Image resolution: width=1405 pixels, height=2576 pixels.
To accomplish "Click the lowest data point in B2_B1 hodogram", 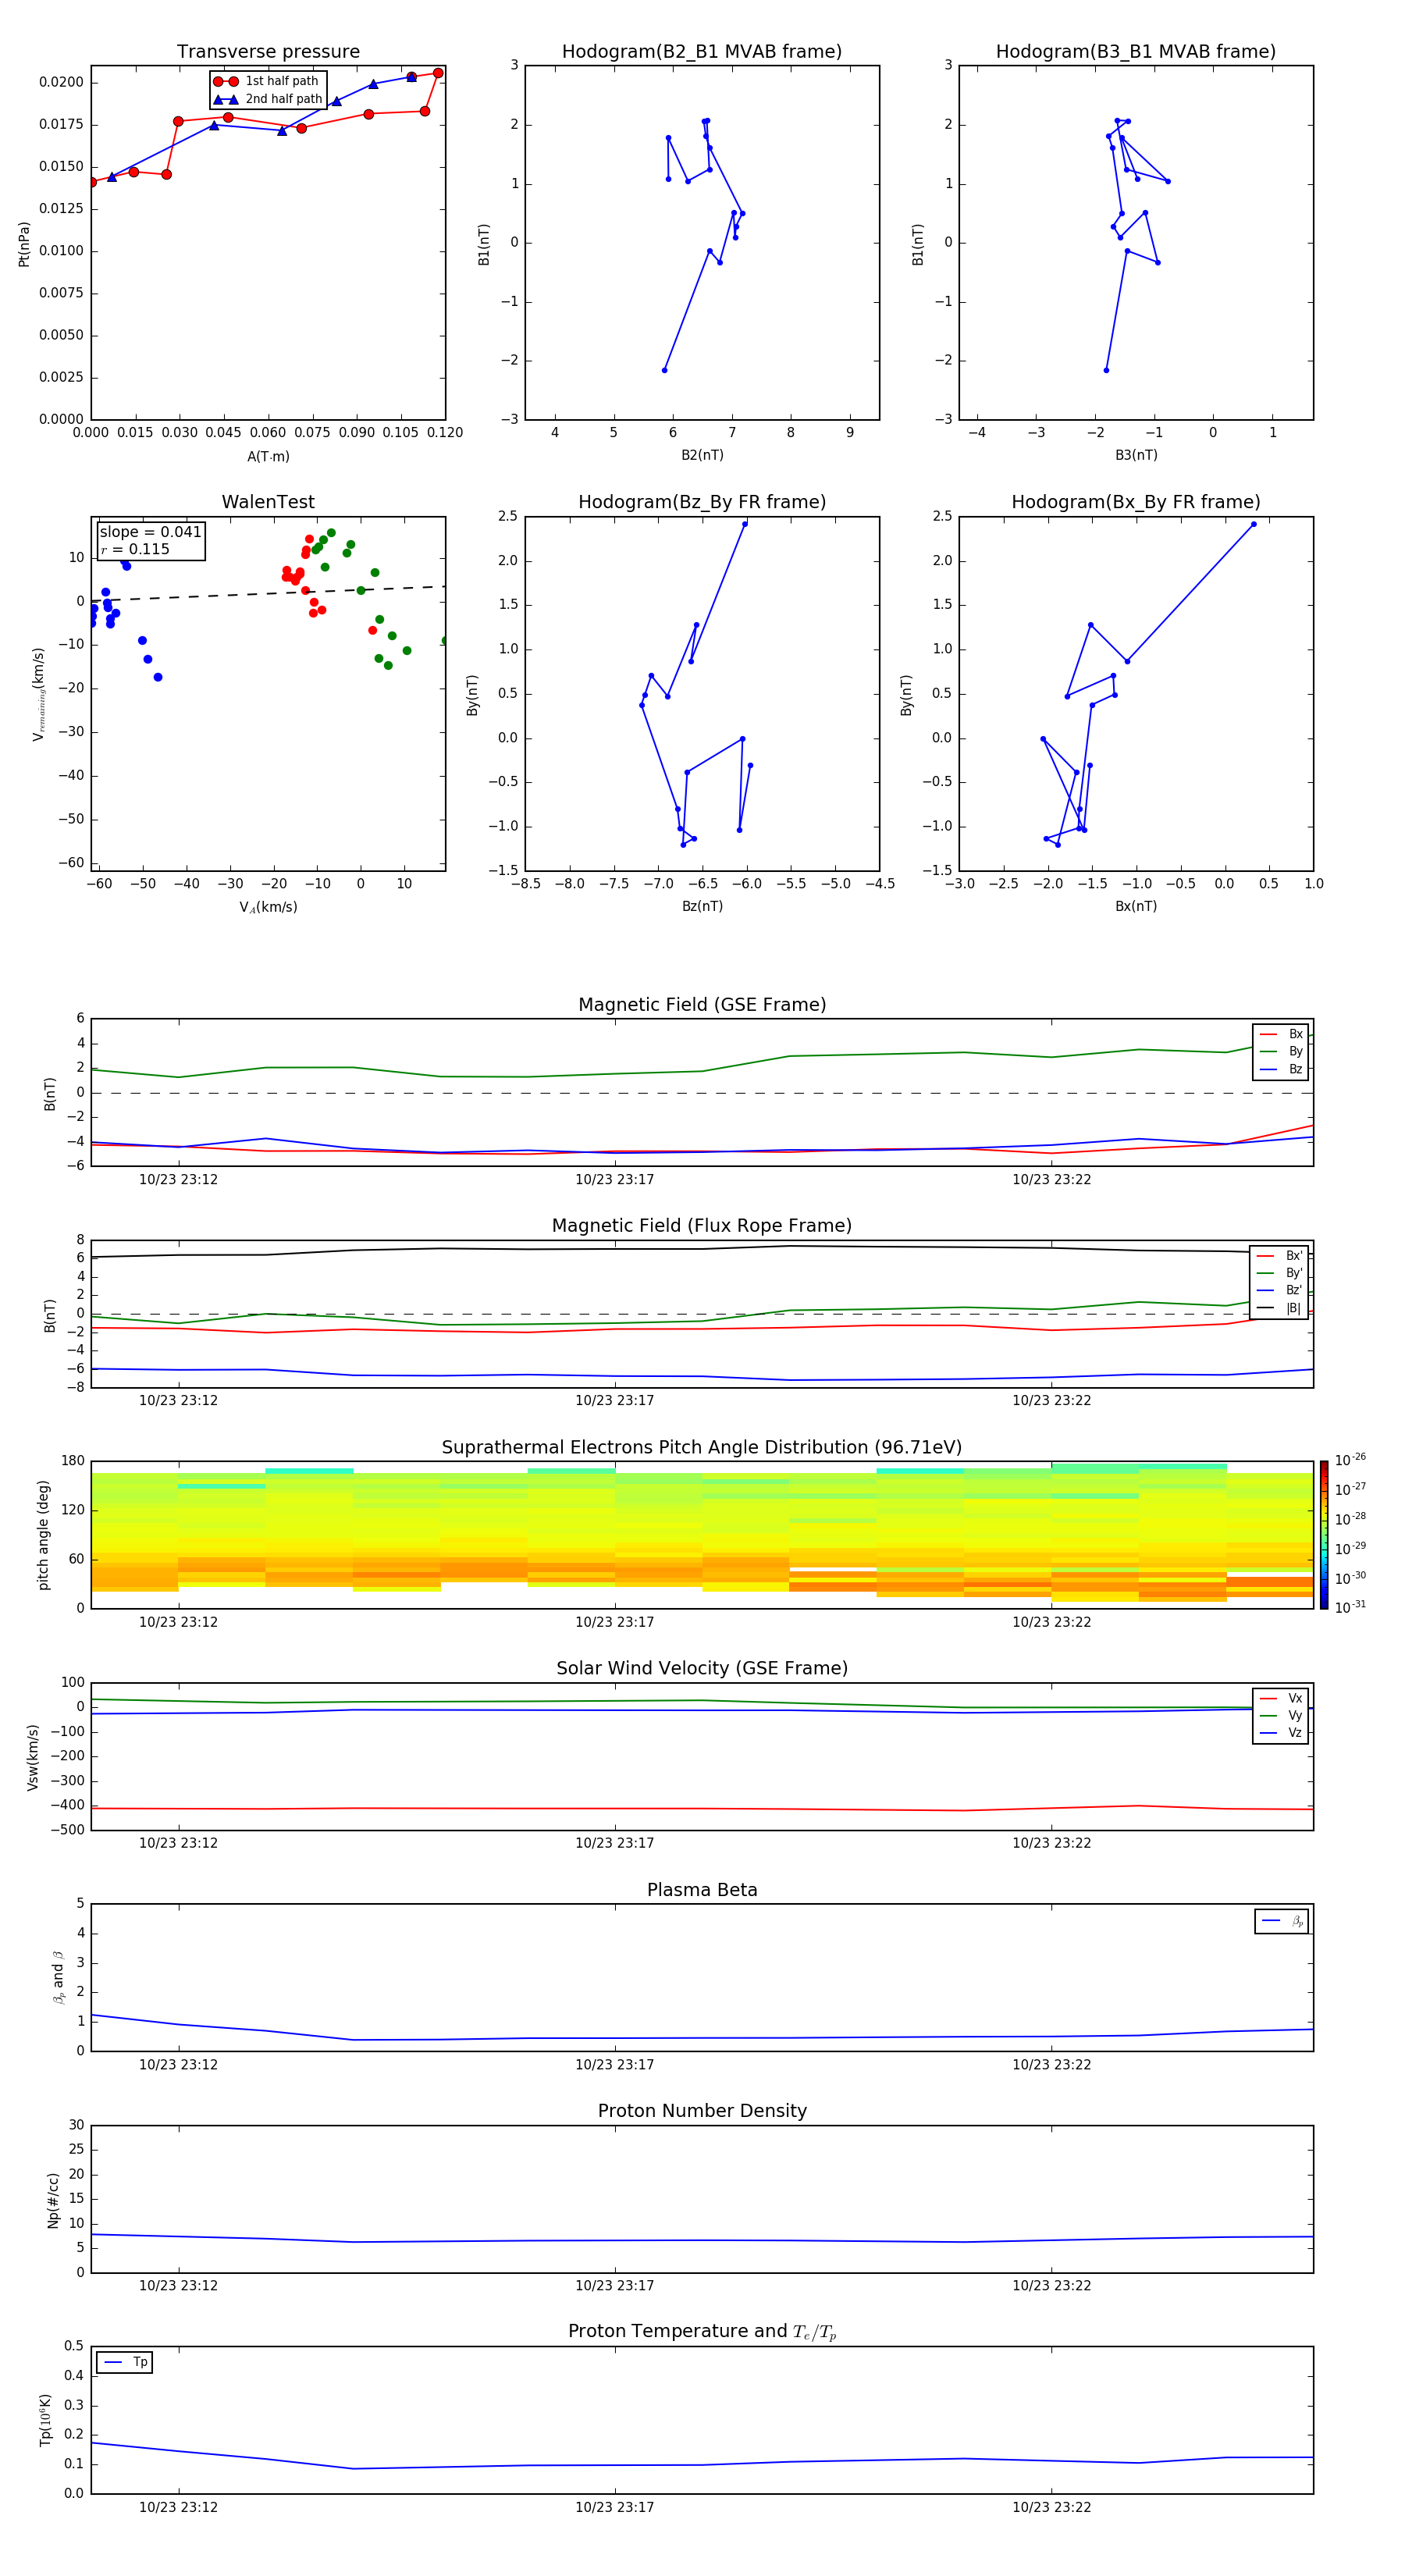I will (x=664, y=370).
